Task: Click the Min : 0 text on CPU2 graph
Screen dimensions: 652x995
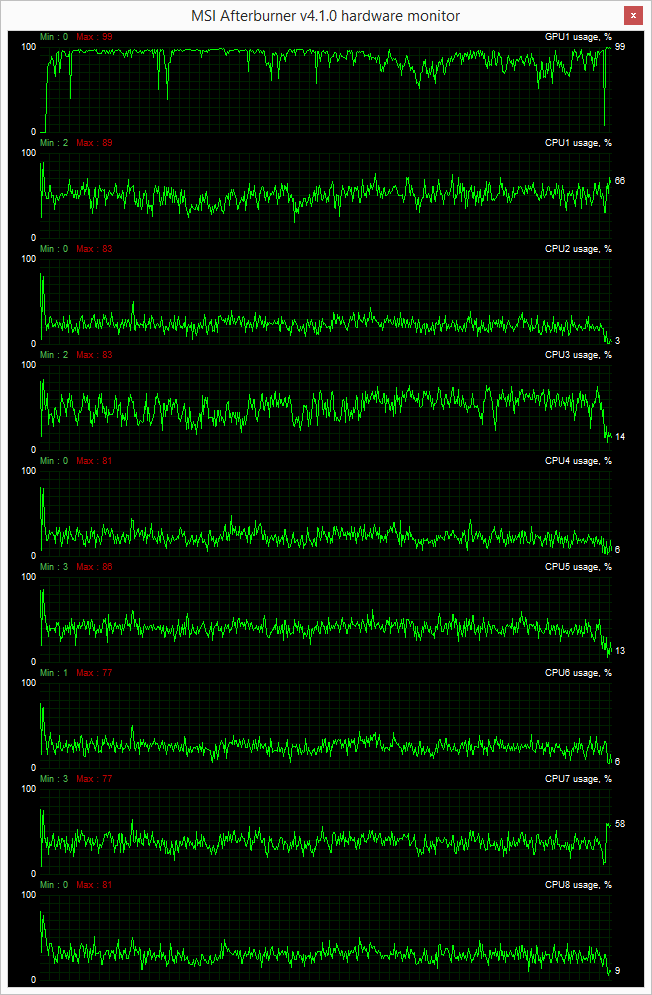Action: [54, 249]
